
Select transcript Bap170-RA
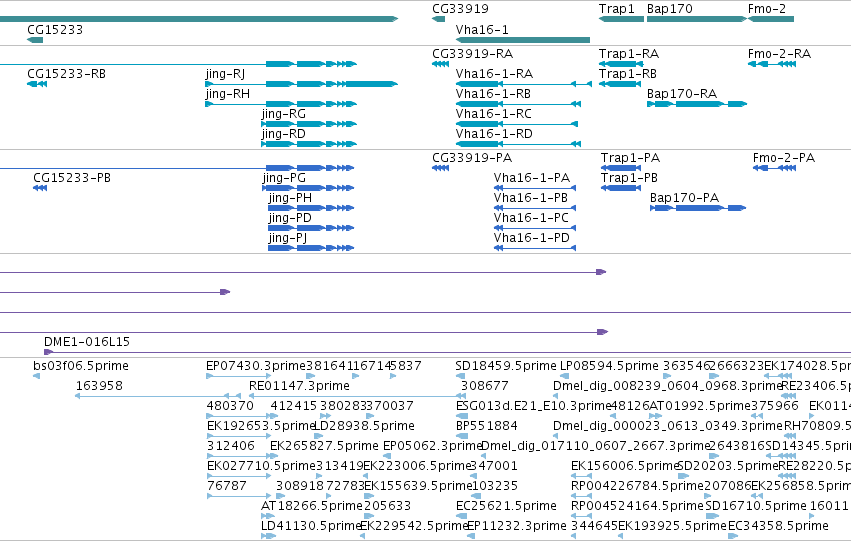(697, 104)
